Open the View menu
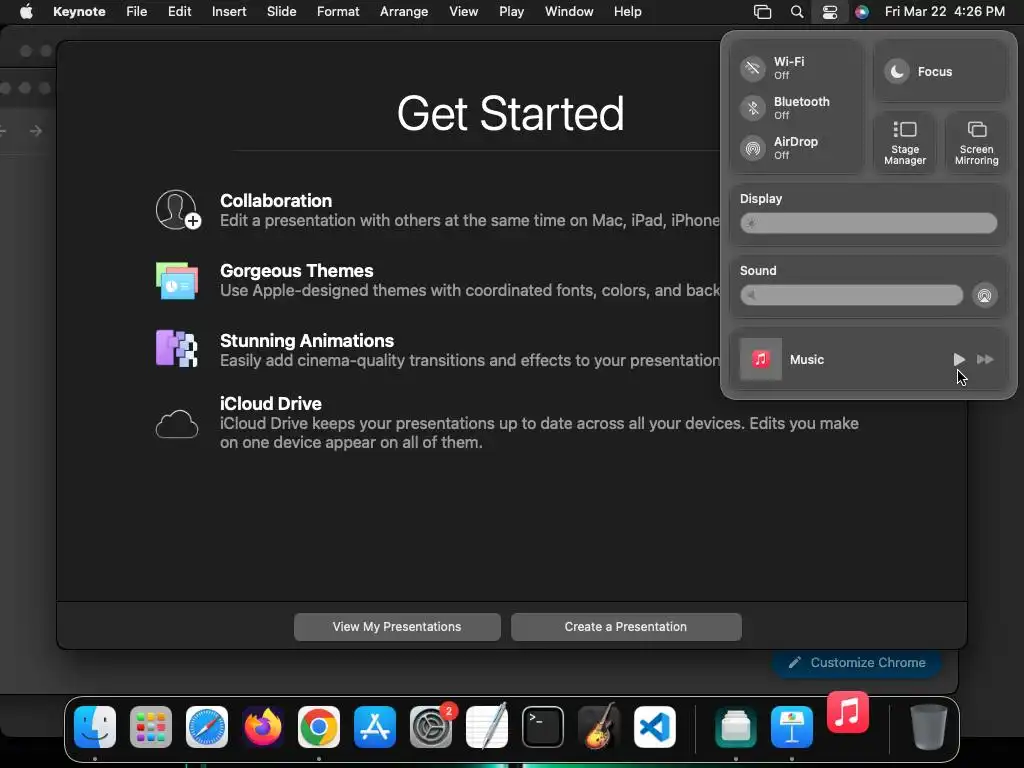Image resolution: width=1024 pixels, height=768 pixels. (x=464, y=12)
